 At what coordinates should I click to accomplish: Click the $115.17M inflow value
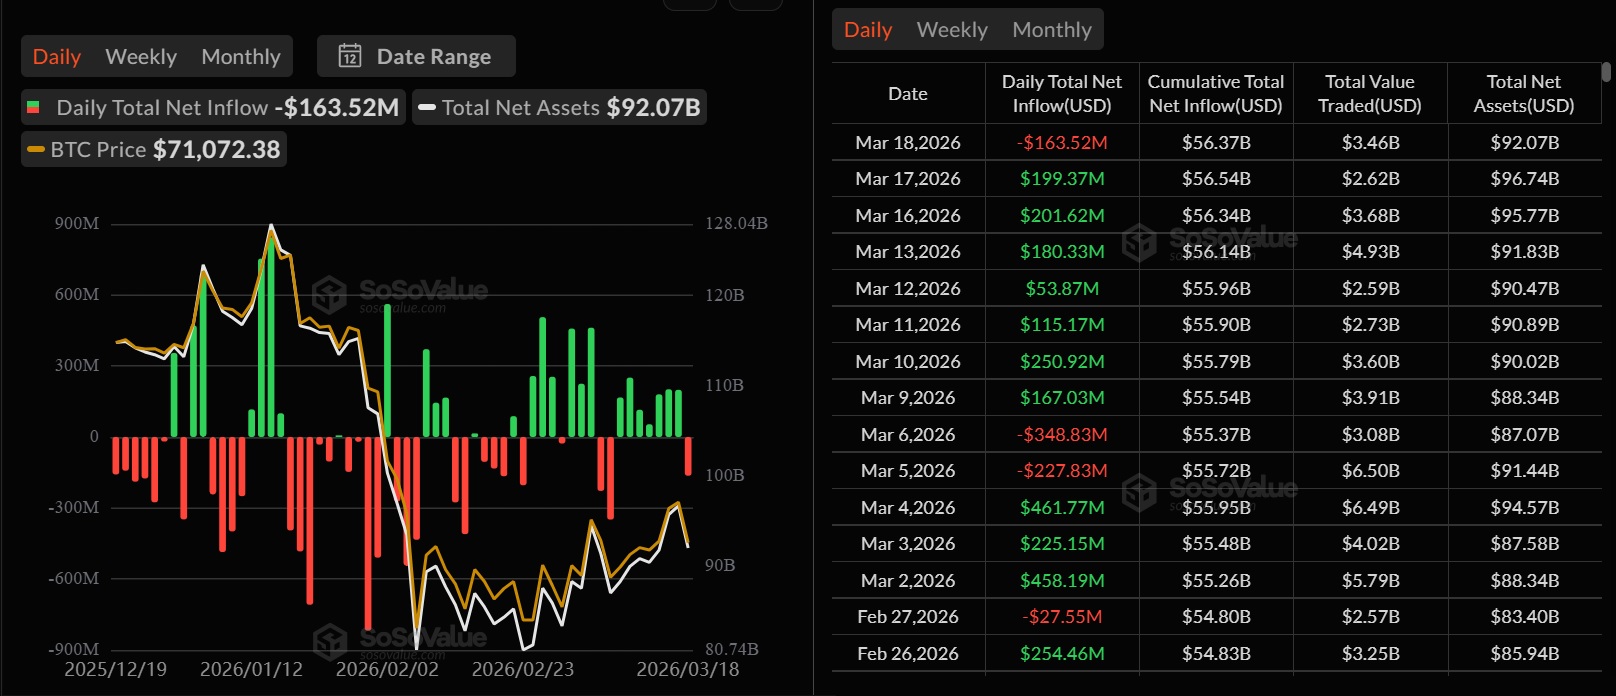click(x=1062, y=325)
